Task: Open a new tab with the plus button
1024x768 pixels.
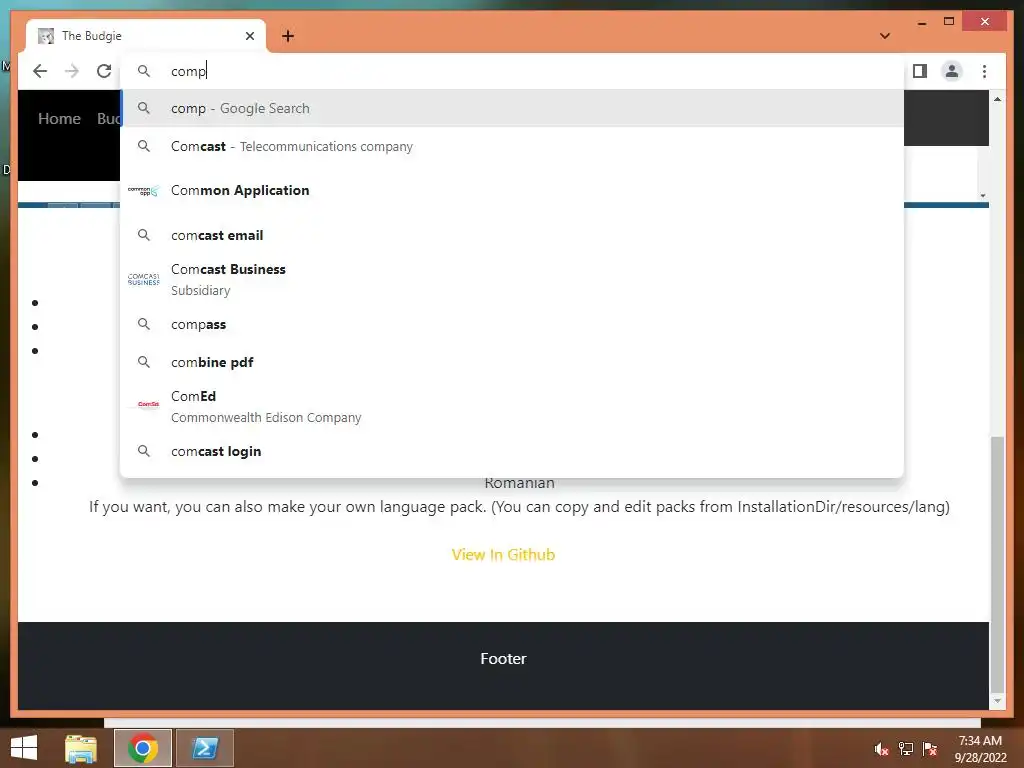Action: pos(288,36)
